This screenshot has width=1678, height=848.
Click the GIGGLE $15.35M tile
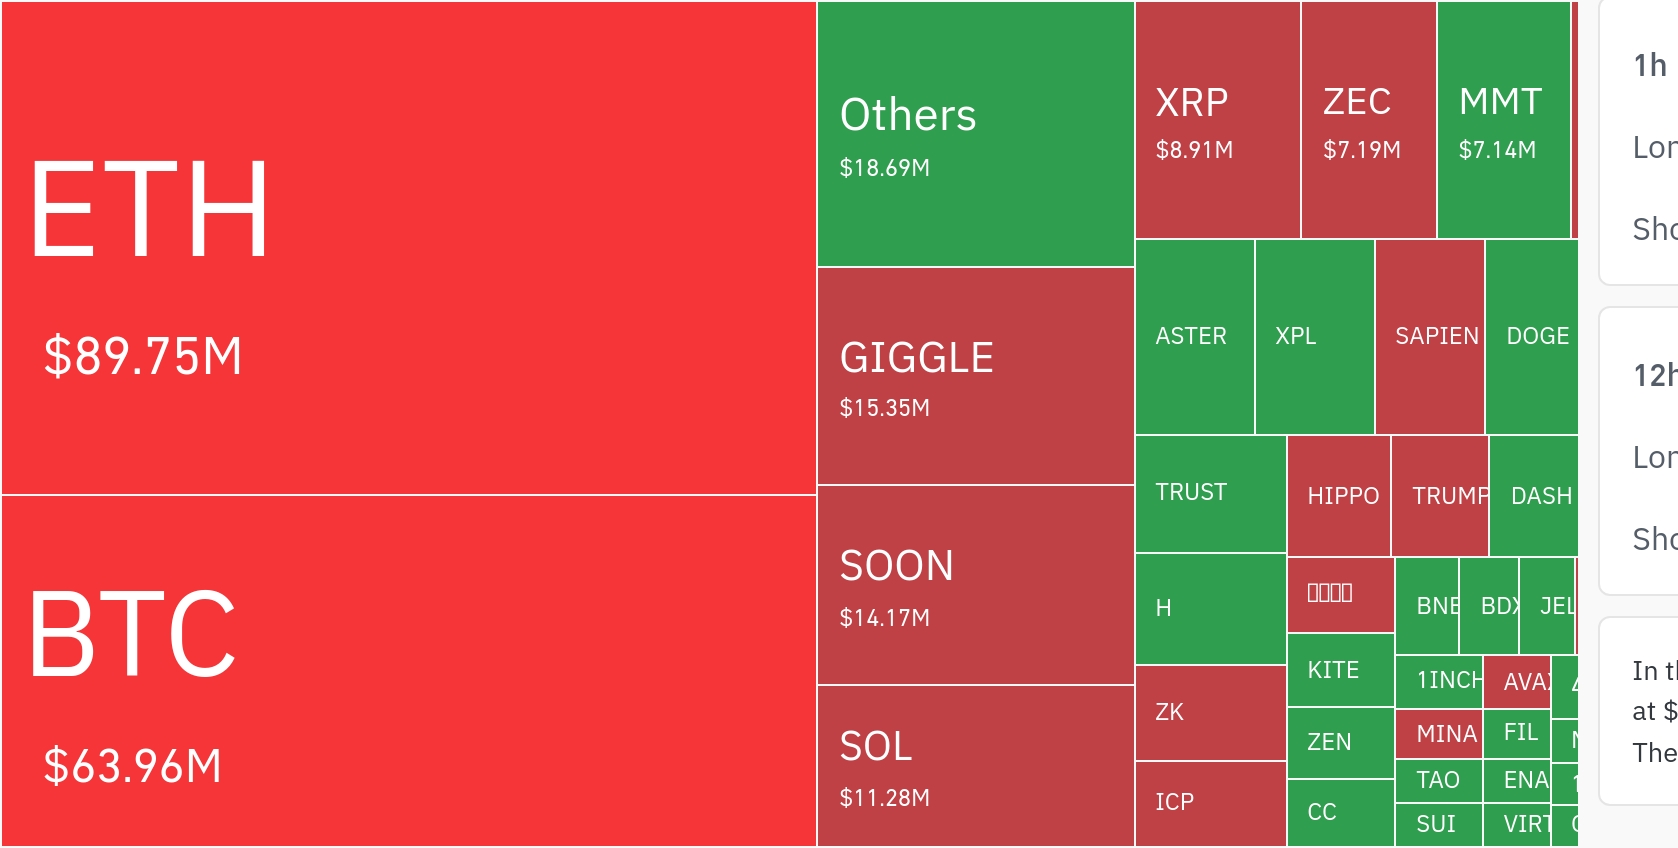(975, 376)
